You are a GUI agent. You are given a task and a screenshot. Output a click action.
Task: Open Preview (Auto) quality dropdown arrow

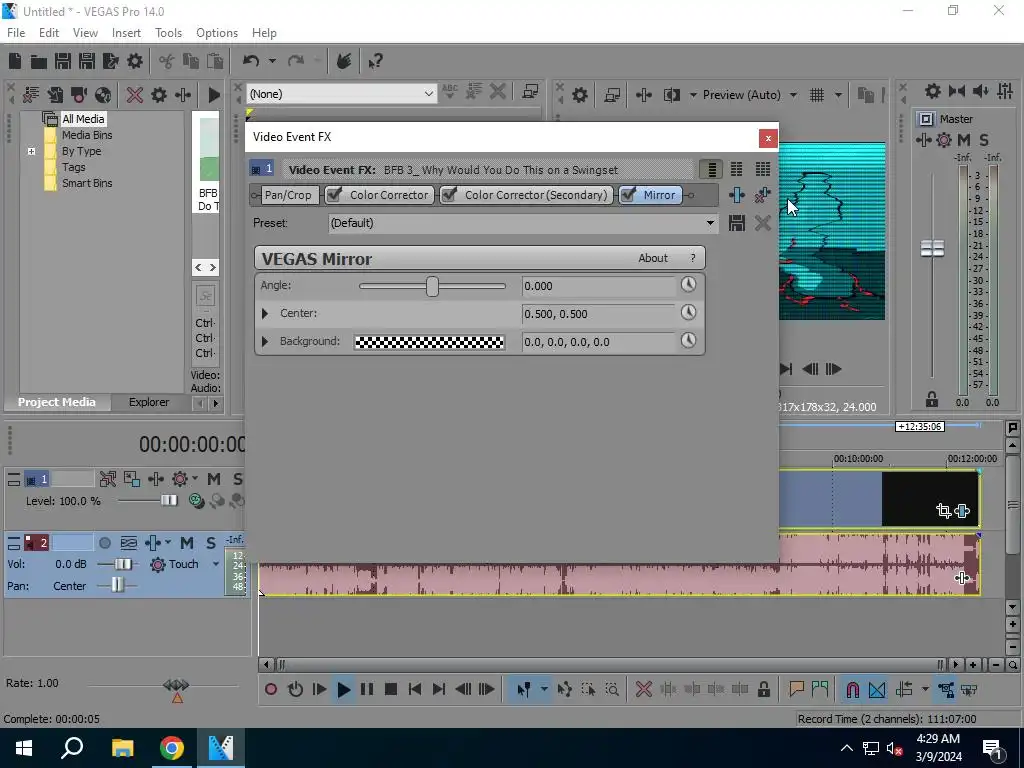[x=793, y=95]
